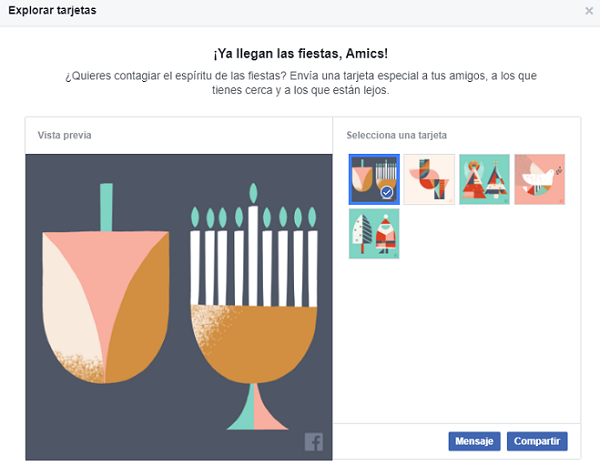Select the Hanukkah dreidel and menorah card
600x466 pixels.
coord(374,180)
